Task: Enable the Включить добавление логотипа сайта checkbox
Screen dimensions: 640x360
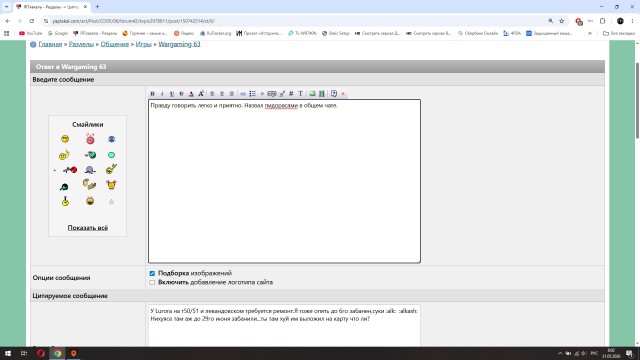Action: pyautogui.click(x=152, y=282)
